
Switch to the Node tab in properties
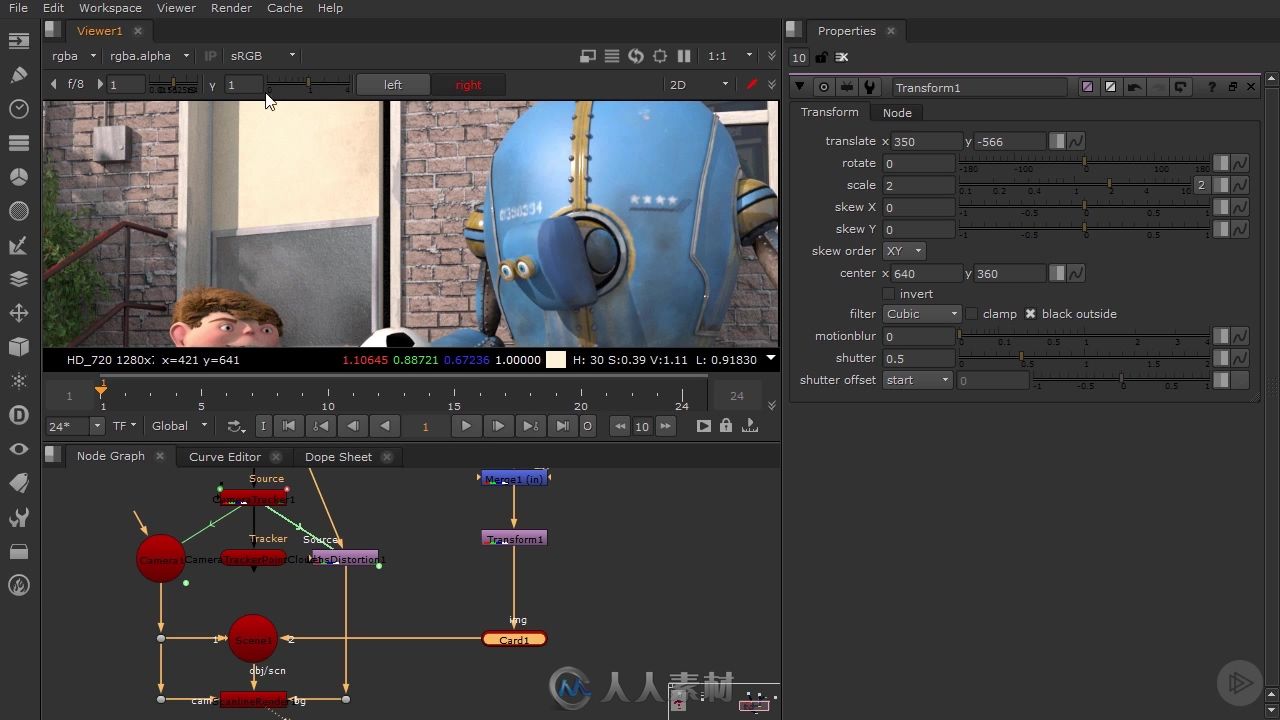(x=897, y=113)
